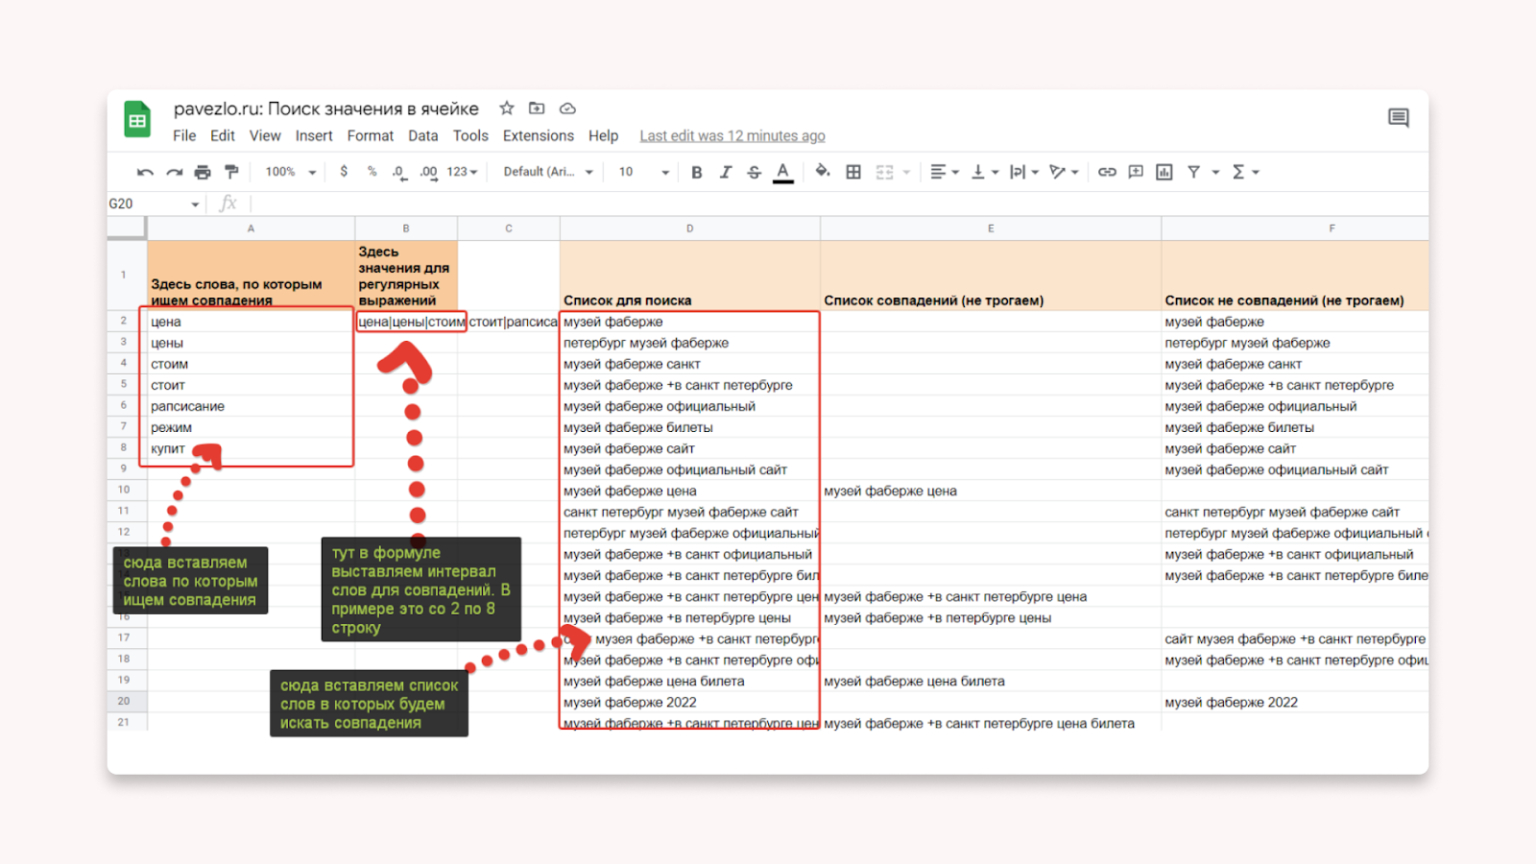The image size is (1536, 864).
Task: Click the Undo icon in toolbar
Action: pyautogui.click(x=145, y=172)
